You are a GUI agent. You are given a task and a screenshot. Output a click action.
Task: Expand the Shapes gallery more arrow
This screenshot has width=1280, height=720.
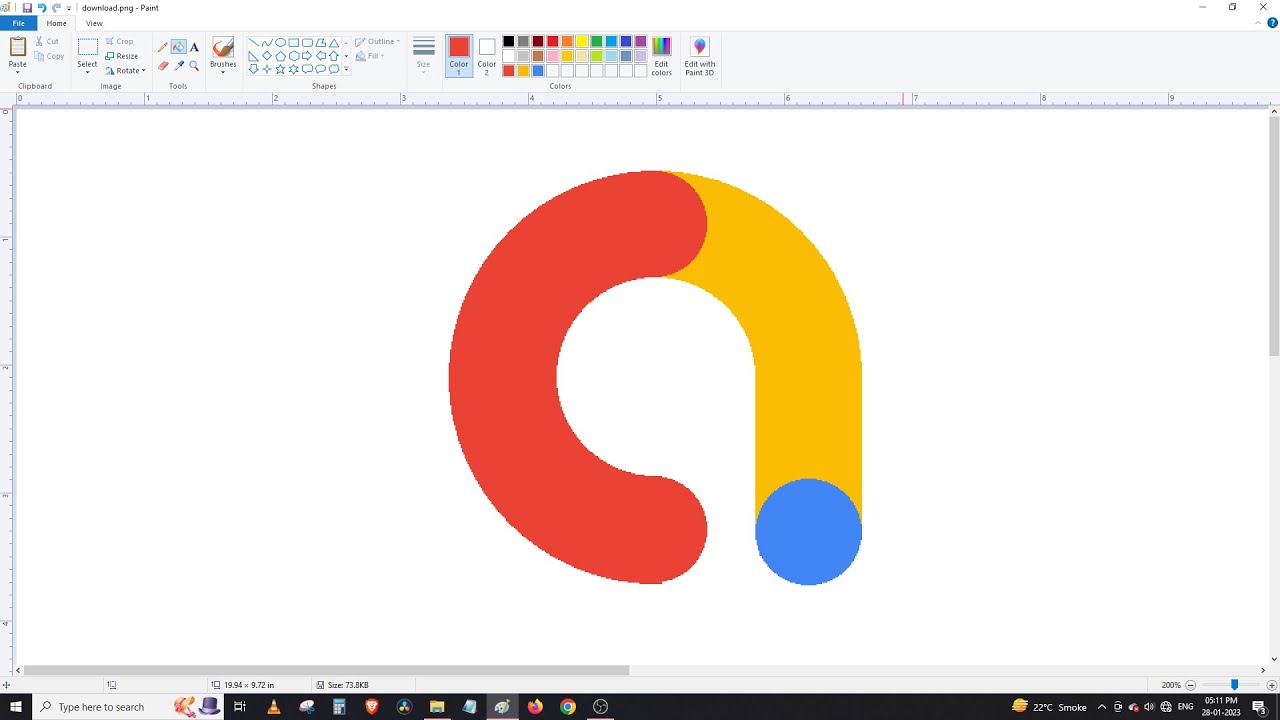[347, 70]
